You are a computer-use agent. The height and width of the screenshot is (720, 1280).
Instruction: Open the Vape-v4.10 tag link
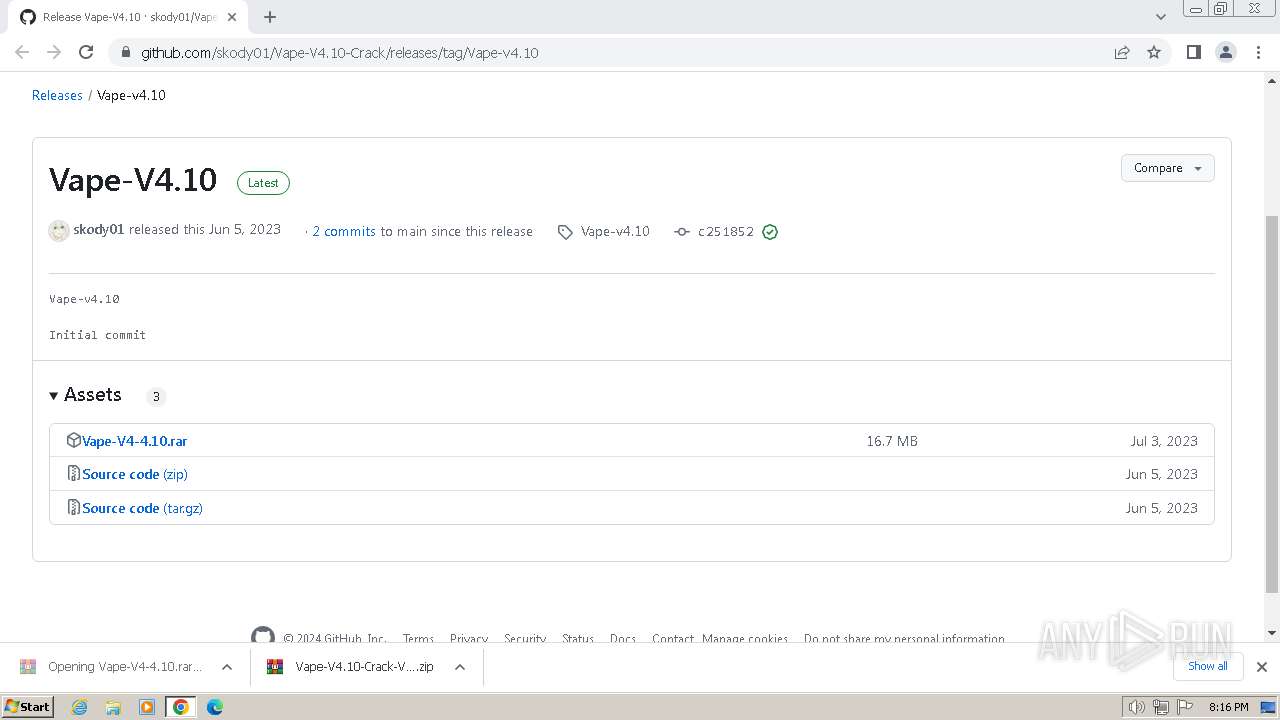coord(615,231)
